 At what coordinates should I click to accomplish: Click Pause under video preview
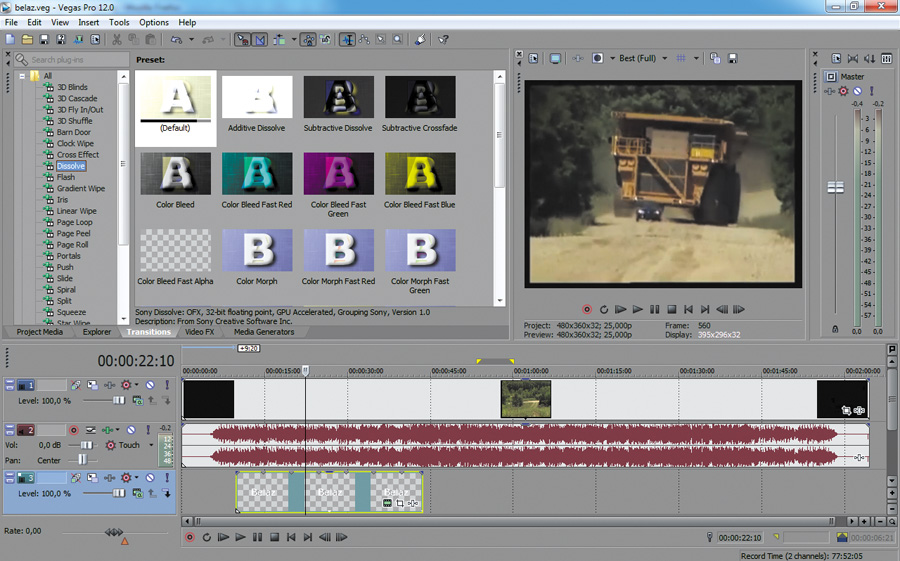coord(654,309)
